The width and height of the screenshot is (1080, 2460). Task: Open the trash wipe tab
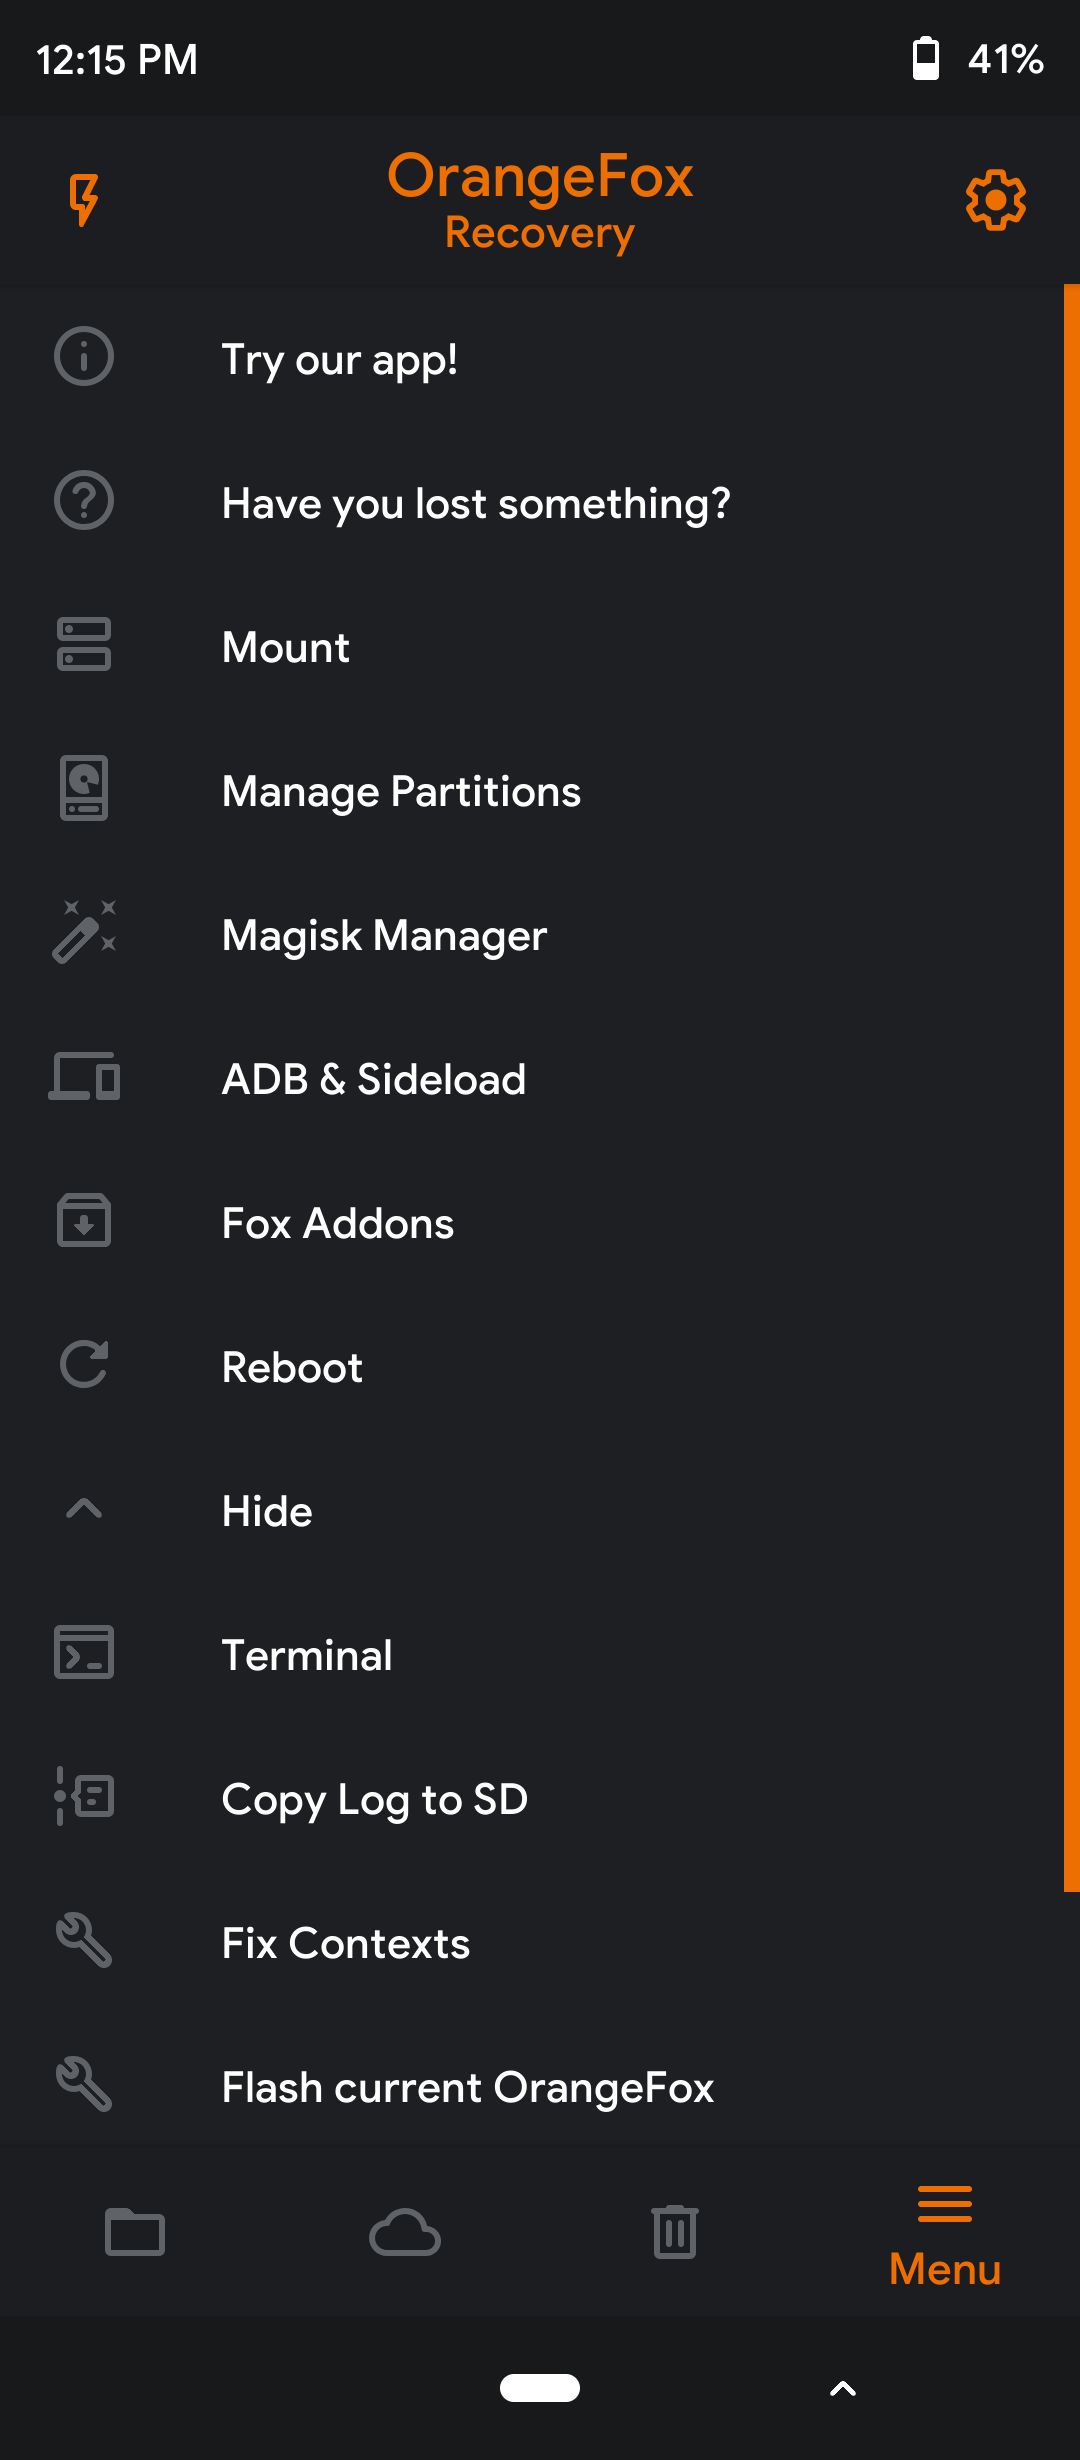coord(675,2232)
